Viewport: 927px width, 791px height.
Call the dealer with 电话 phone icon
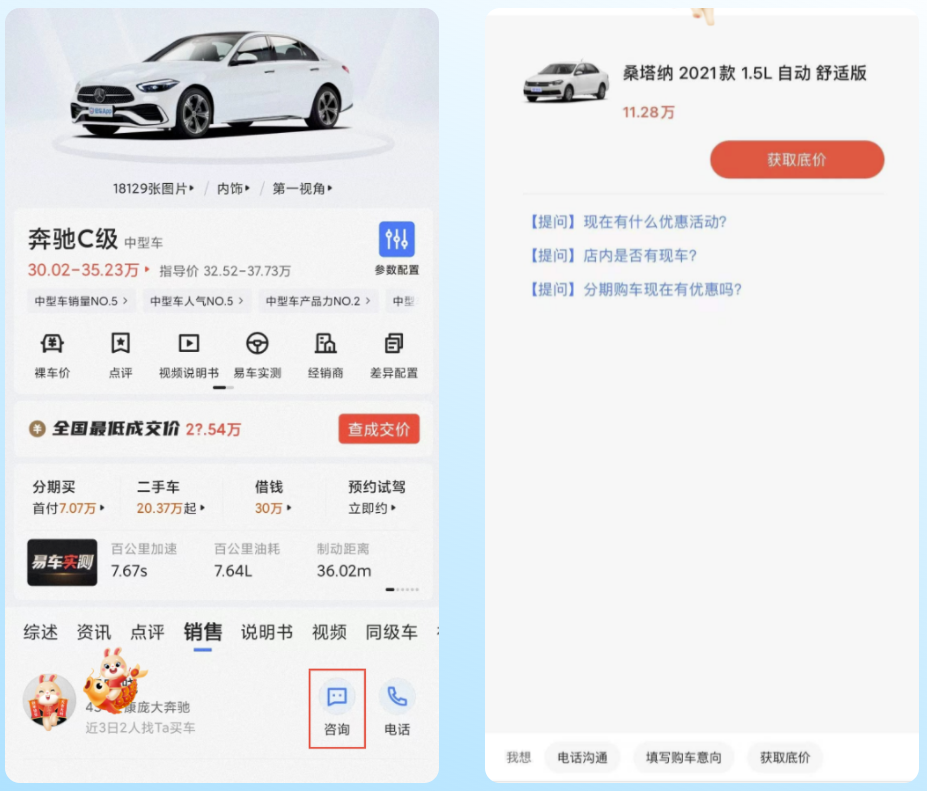coord(397,697)
